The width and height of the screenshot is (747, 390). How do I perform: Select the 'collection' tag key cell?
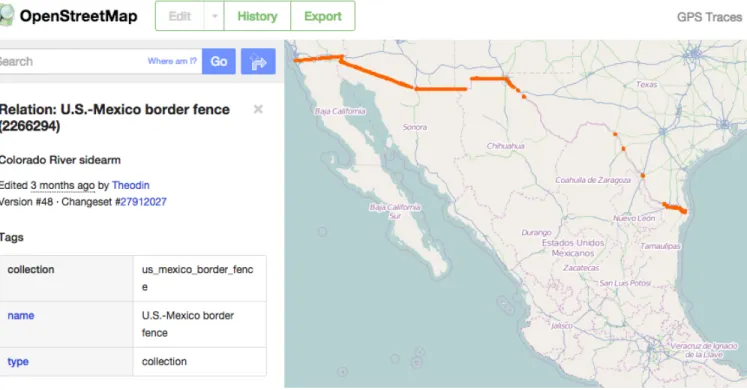67,279
